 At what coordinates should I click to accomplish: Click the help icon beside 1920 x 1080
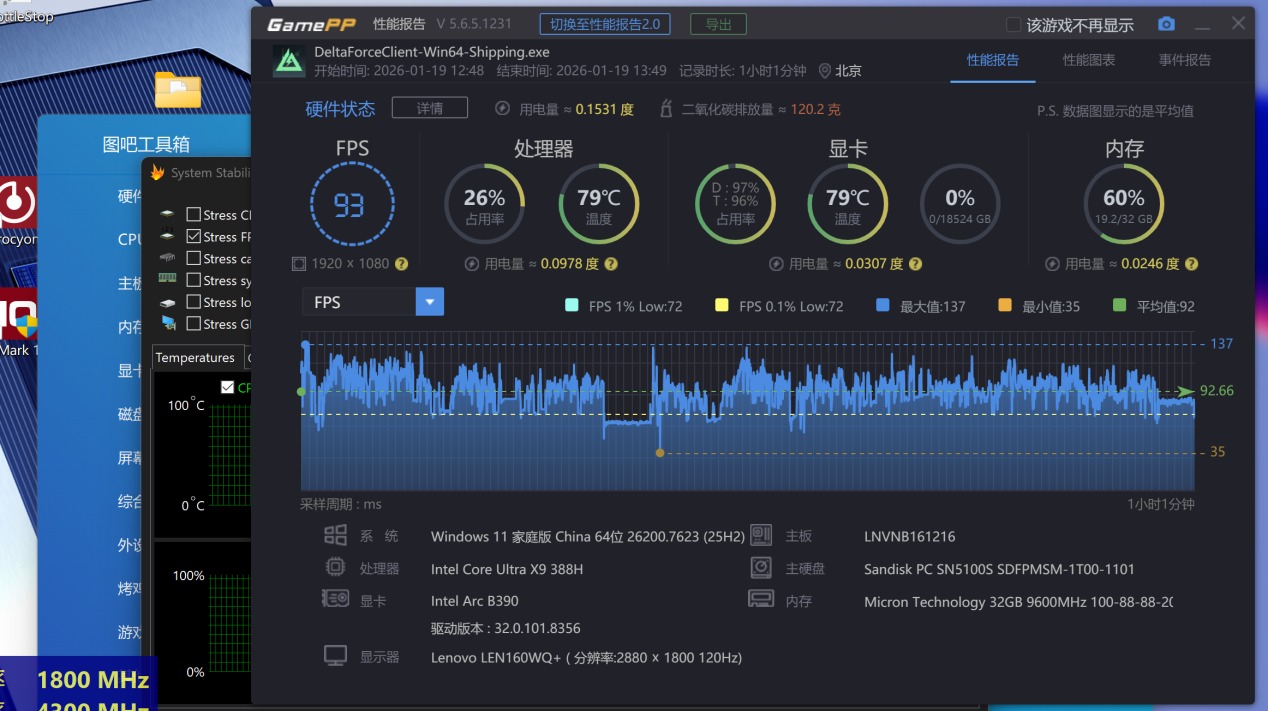click(401, 264)
